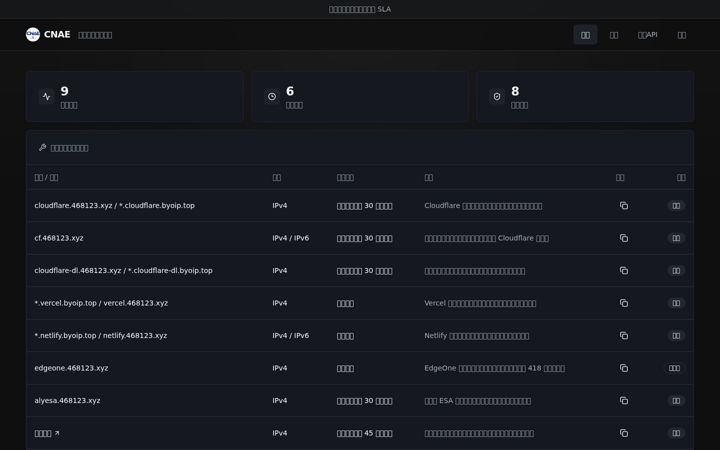
Task: Copy the vercel.468123.xyz row address
Action: pyautogui.click(x=624, y=303)
